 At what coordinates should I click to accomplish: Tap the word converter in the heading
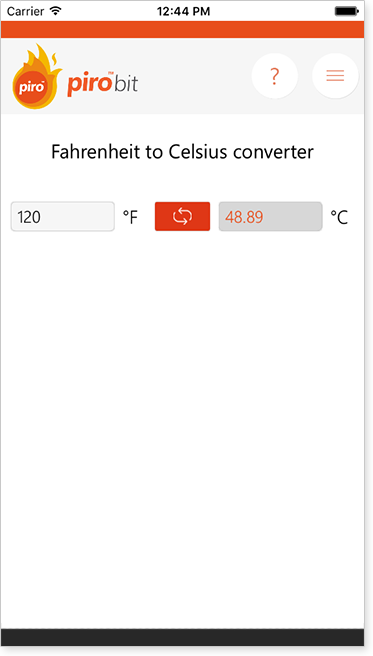(x=273, y=152)
